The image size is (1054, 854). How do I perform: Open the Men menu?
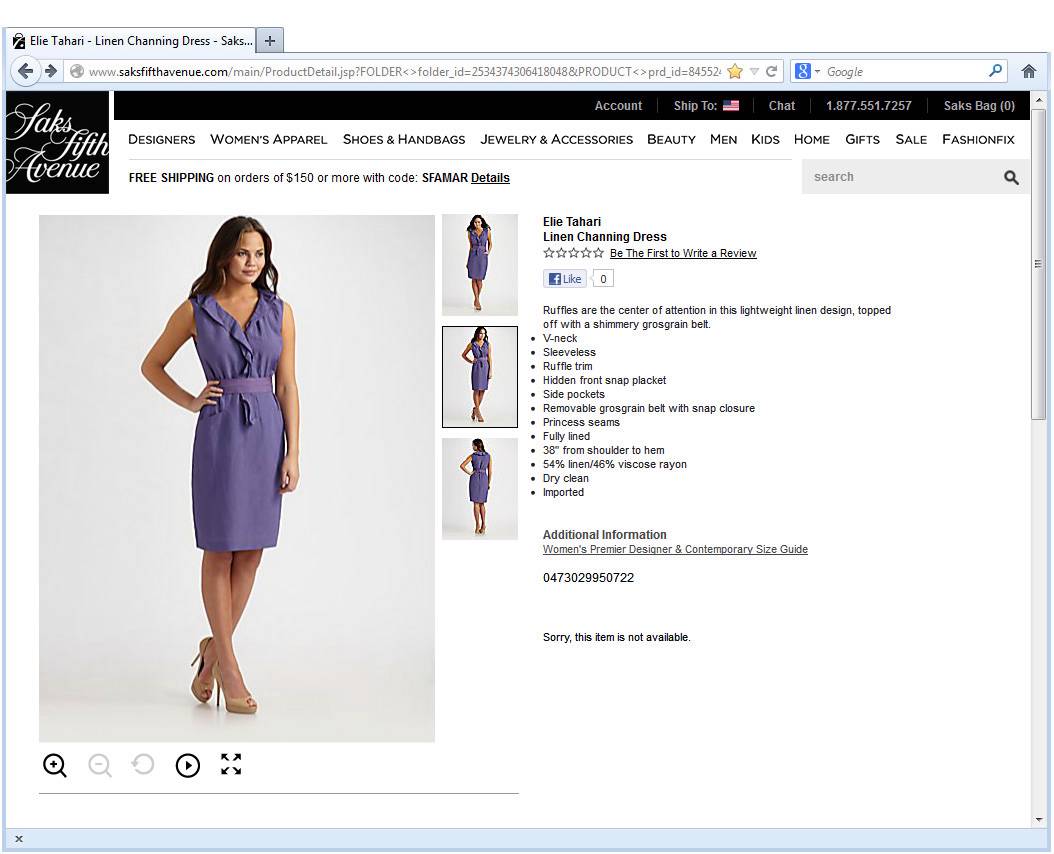(x=723, y=139)
